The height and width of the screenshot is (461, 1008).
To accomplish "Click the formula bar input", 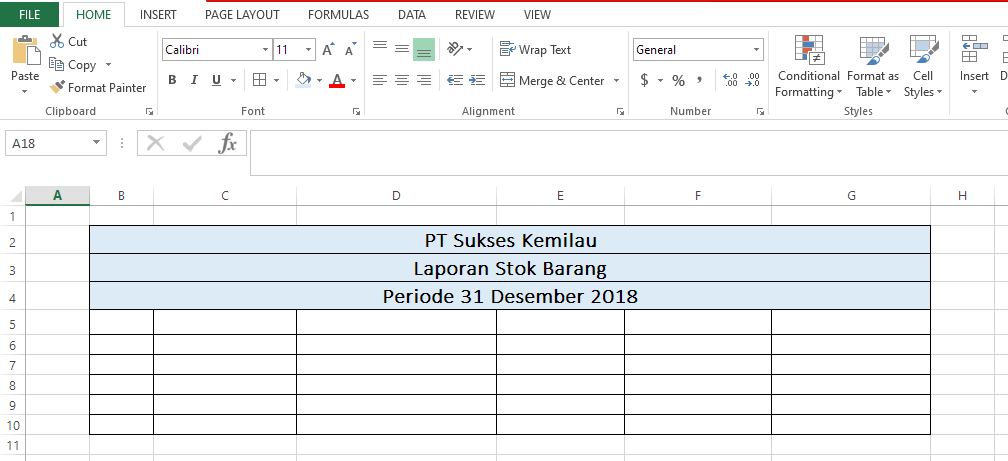I will point(629,152).
